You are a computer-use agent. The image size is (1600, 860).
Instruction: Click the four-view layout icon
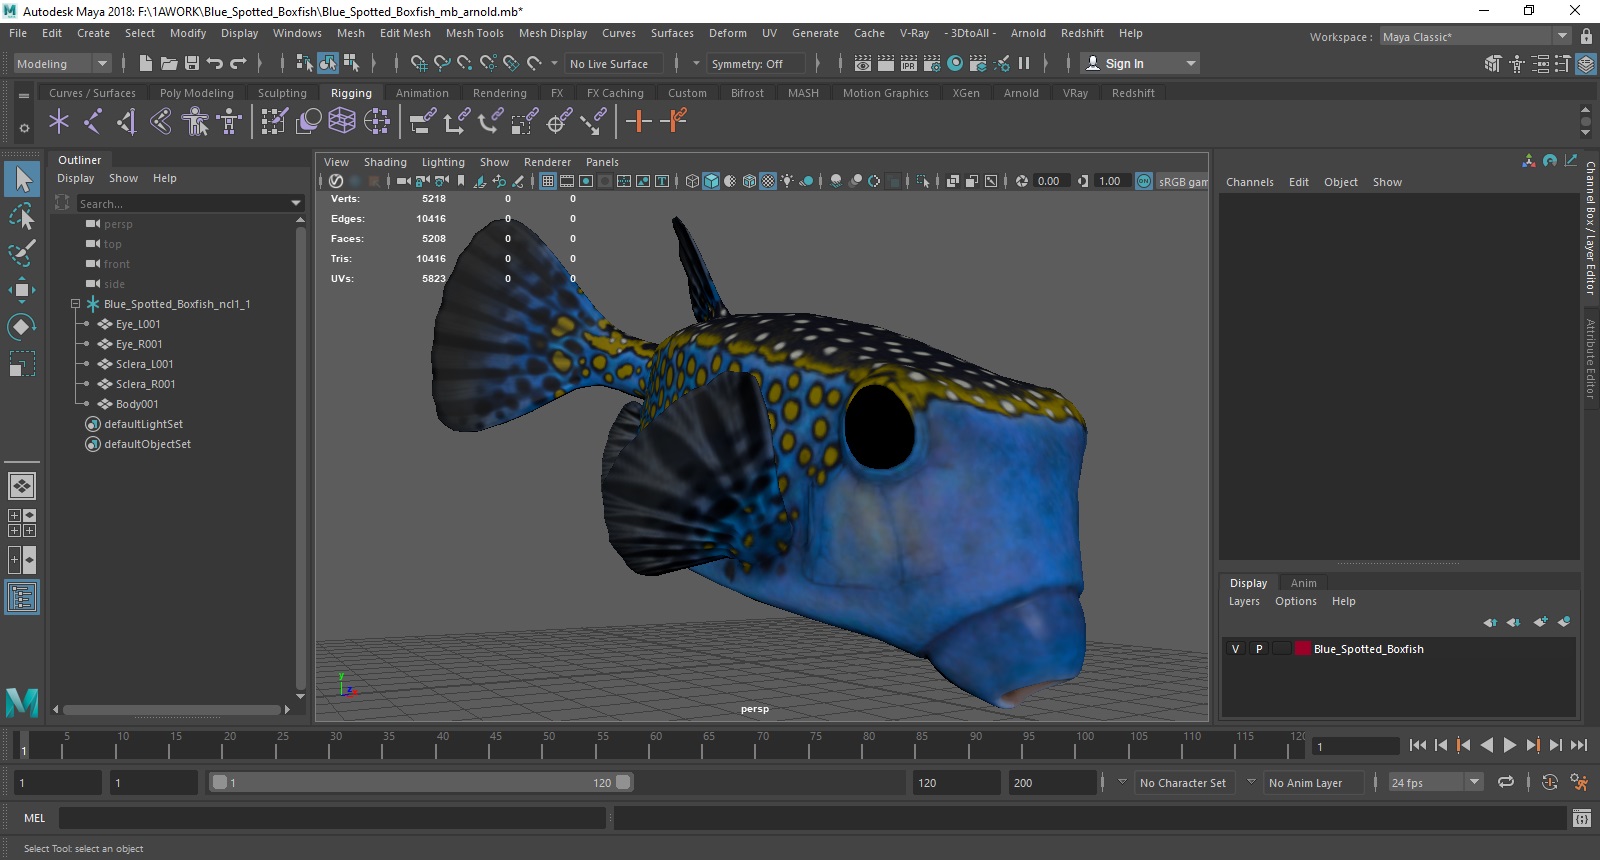pyautogui.click(x=22, y=523)
